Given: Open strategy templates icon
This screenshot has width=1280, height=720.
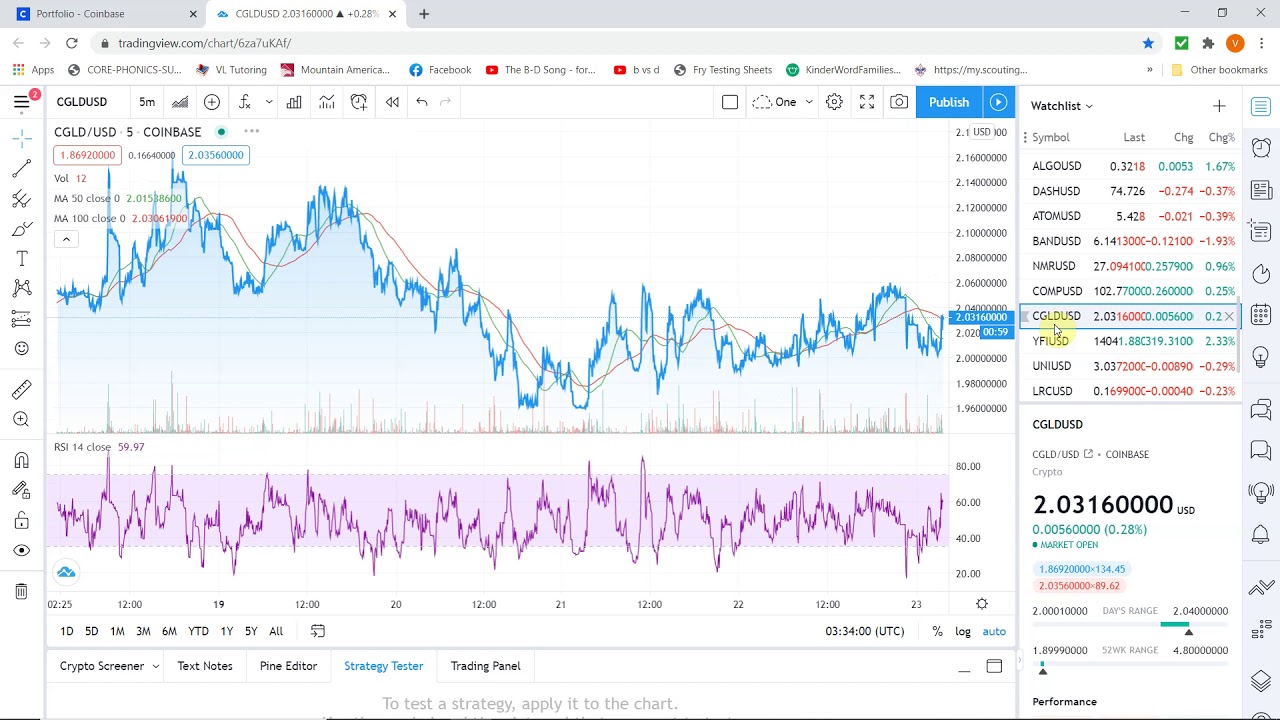Looking at the screenshot, I should (327, 102).
